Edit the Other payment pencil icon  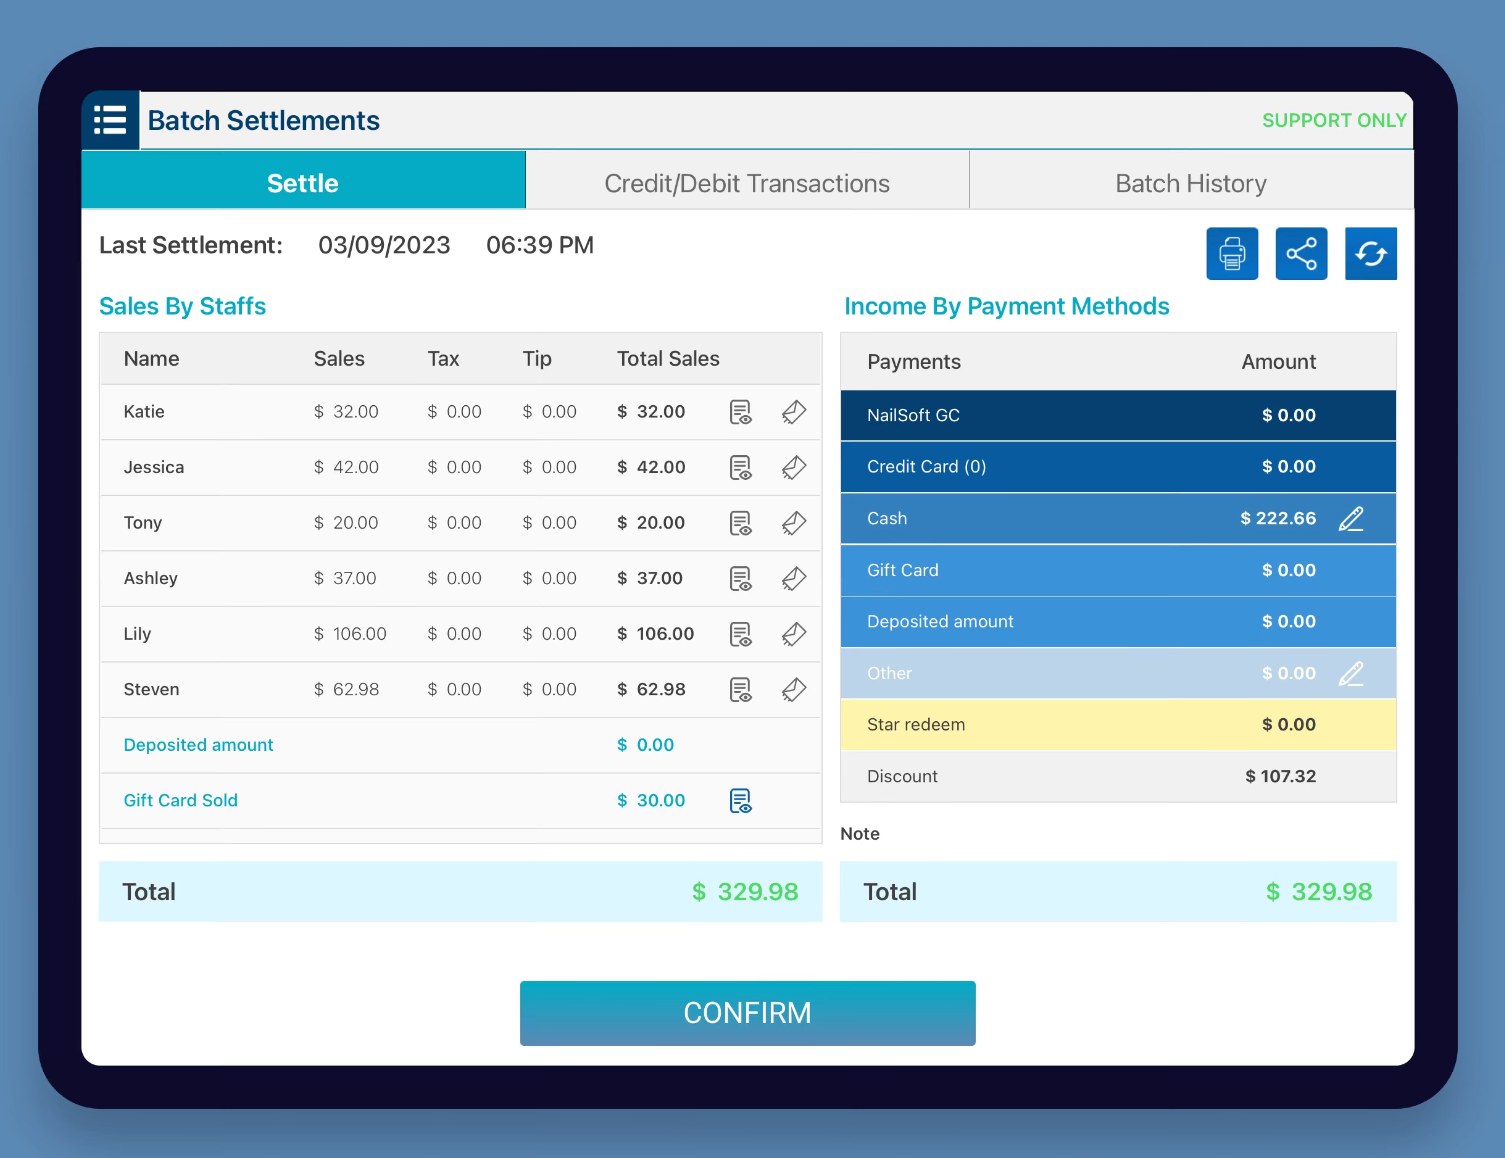[1351, 674]
